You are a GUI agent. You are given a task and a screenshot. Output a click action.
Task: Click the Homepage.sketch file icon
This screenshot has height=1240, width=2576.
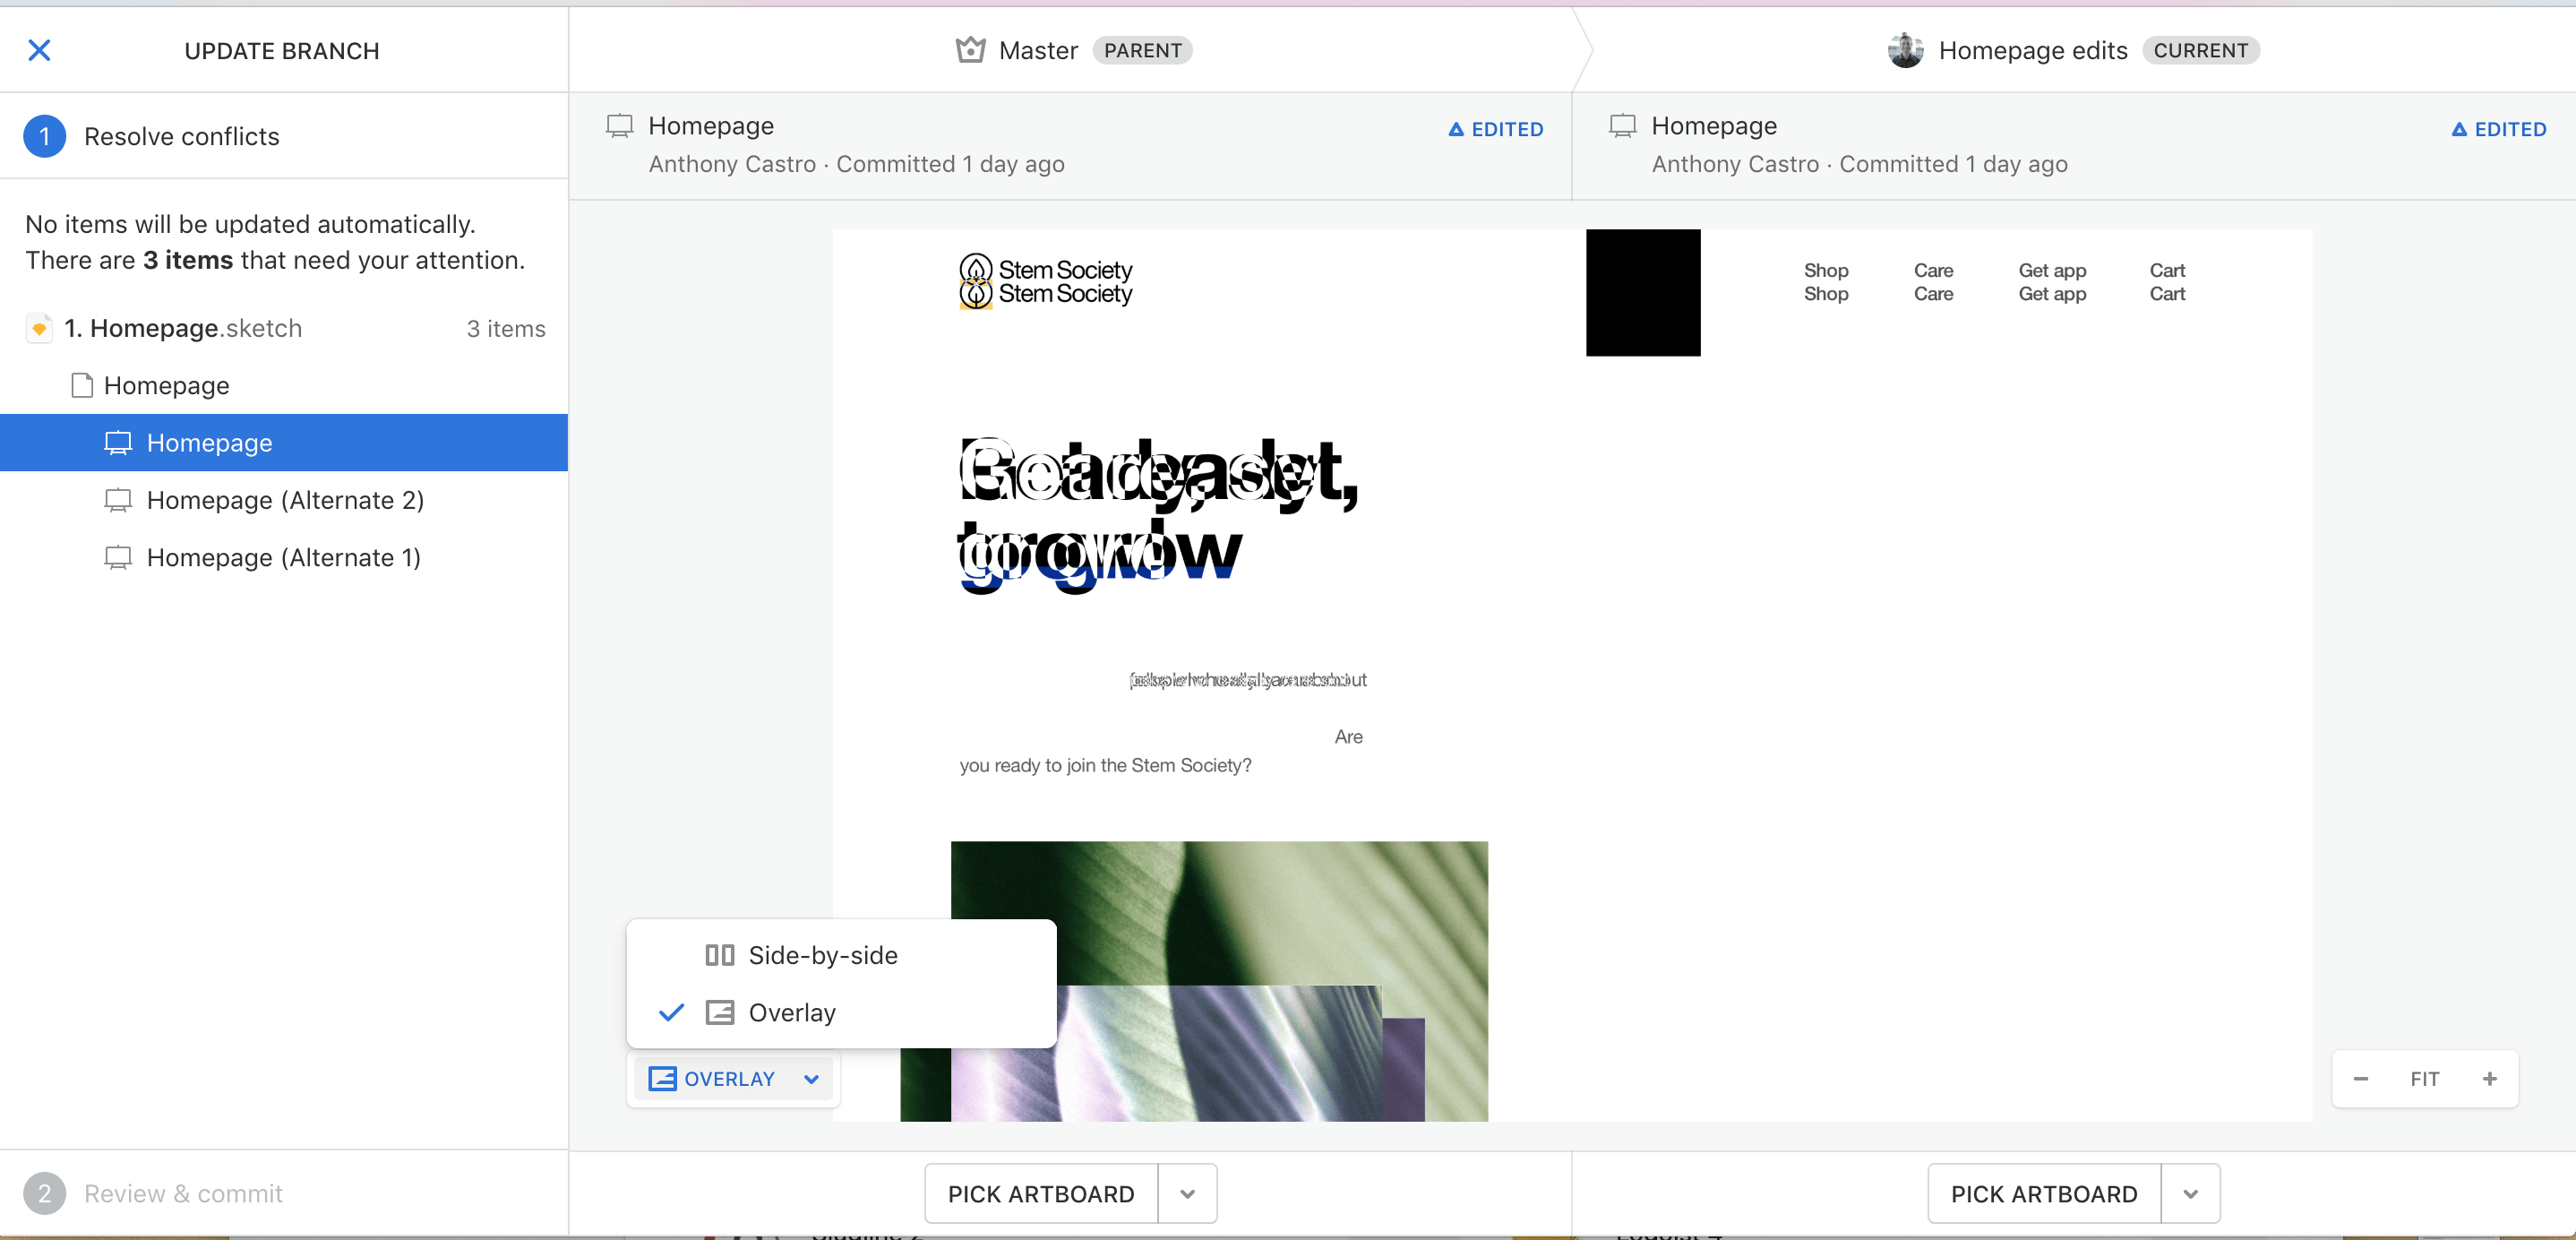(39, 329)
